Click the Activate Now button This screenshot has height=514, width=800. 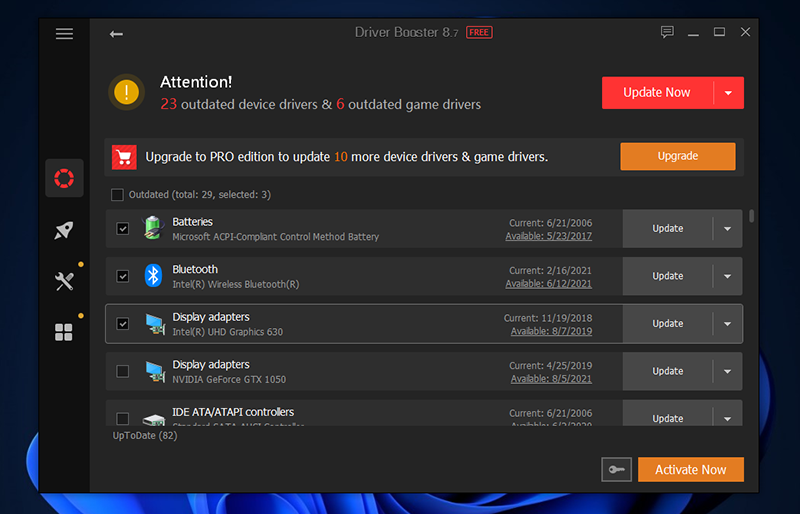(690, 470)
